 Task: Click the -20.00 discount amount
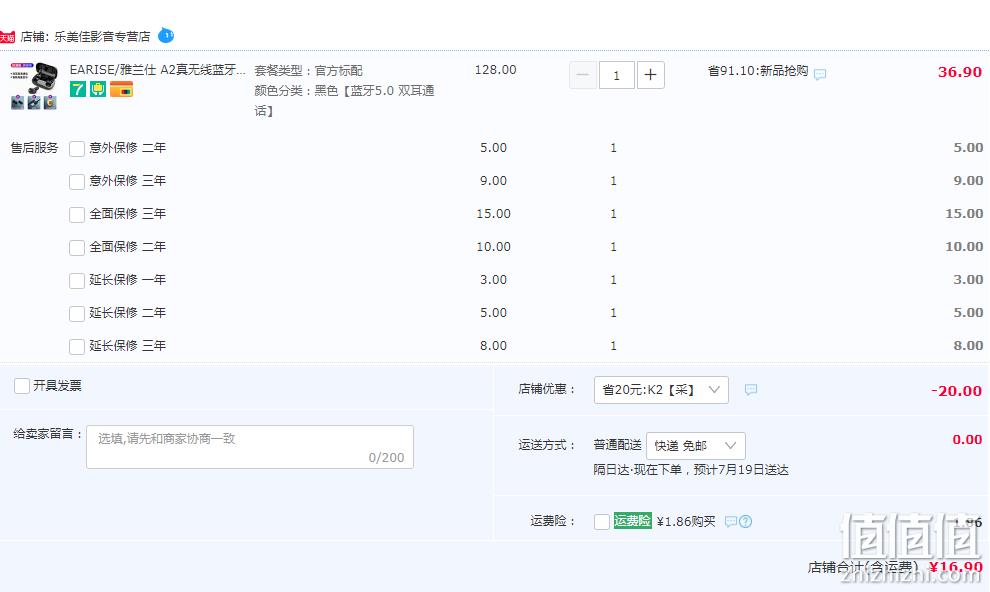coord(957,391)
